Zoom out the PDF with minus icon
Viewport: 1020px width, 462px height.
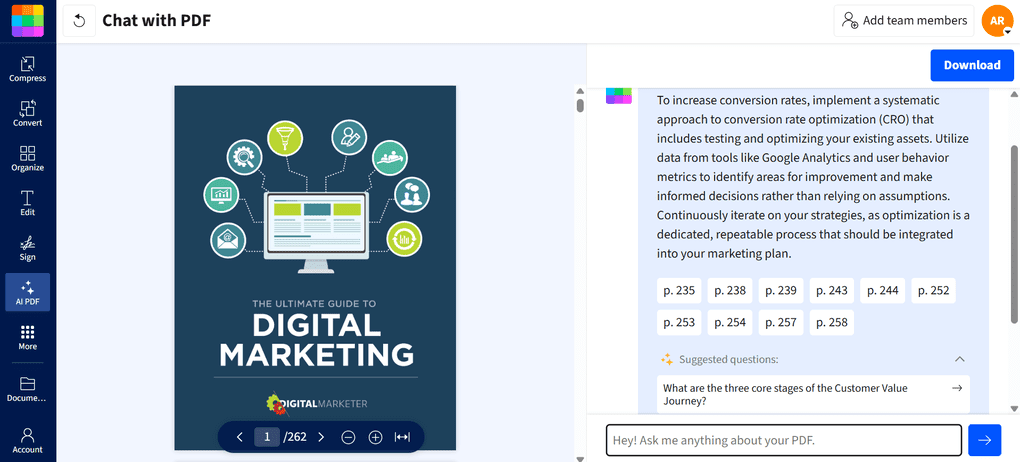click(x=349, y=437)
